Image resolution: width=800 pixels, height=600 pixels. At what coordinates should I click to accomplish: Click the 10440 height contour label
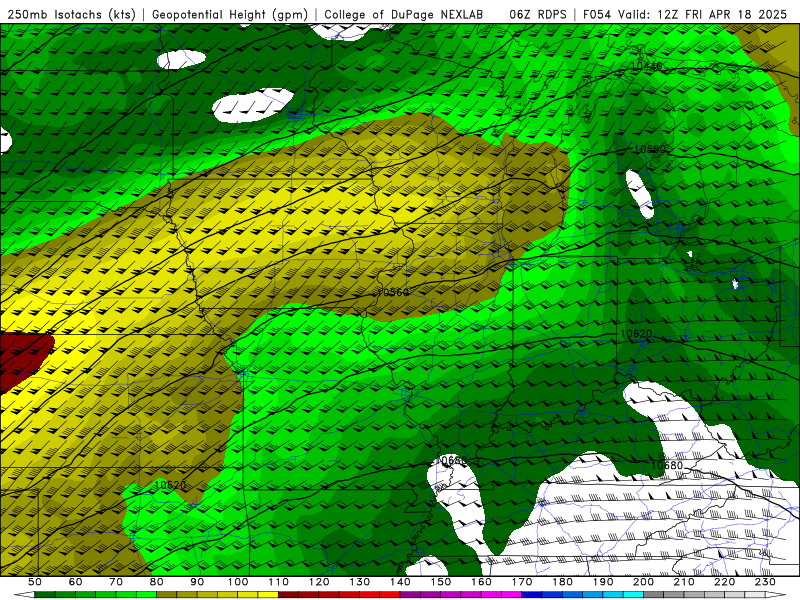tap(646, 66)
